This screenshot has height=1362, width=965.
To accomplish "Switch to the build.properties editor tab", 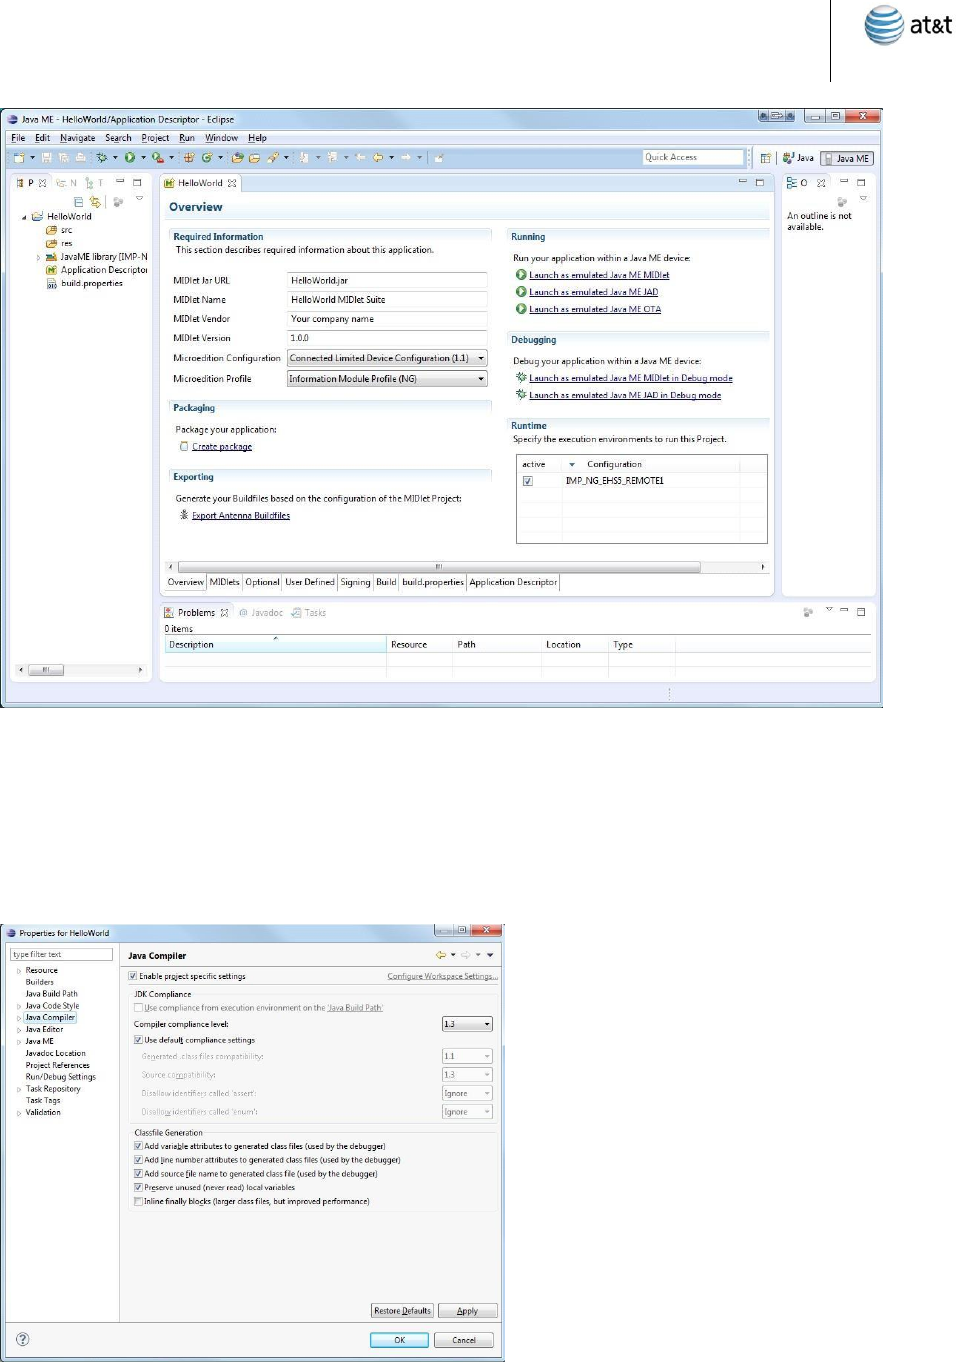I will pos(433,582).
